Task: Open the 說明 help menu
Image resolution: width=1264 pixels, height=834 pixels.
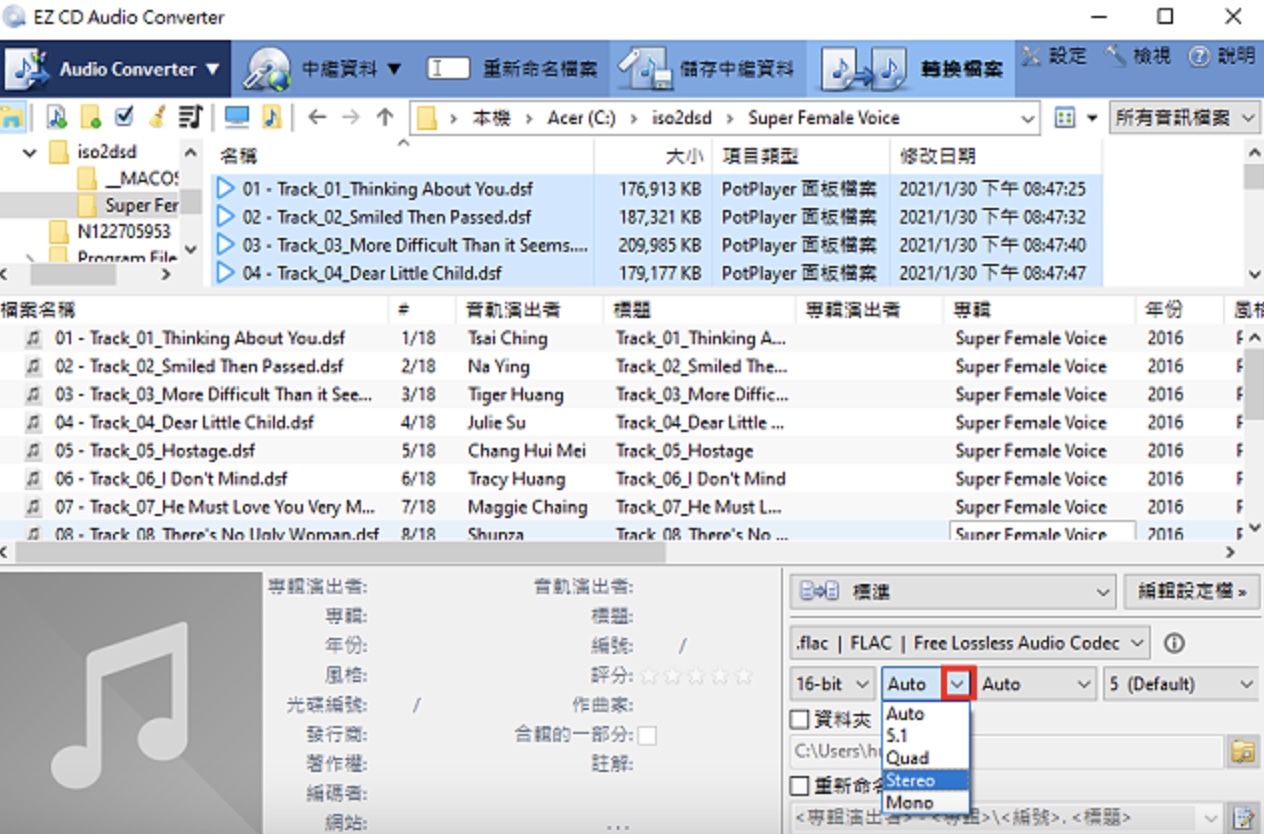Action: coord(1222,56)
